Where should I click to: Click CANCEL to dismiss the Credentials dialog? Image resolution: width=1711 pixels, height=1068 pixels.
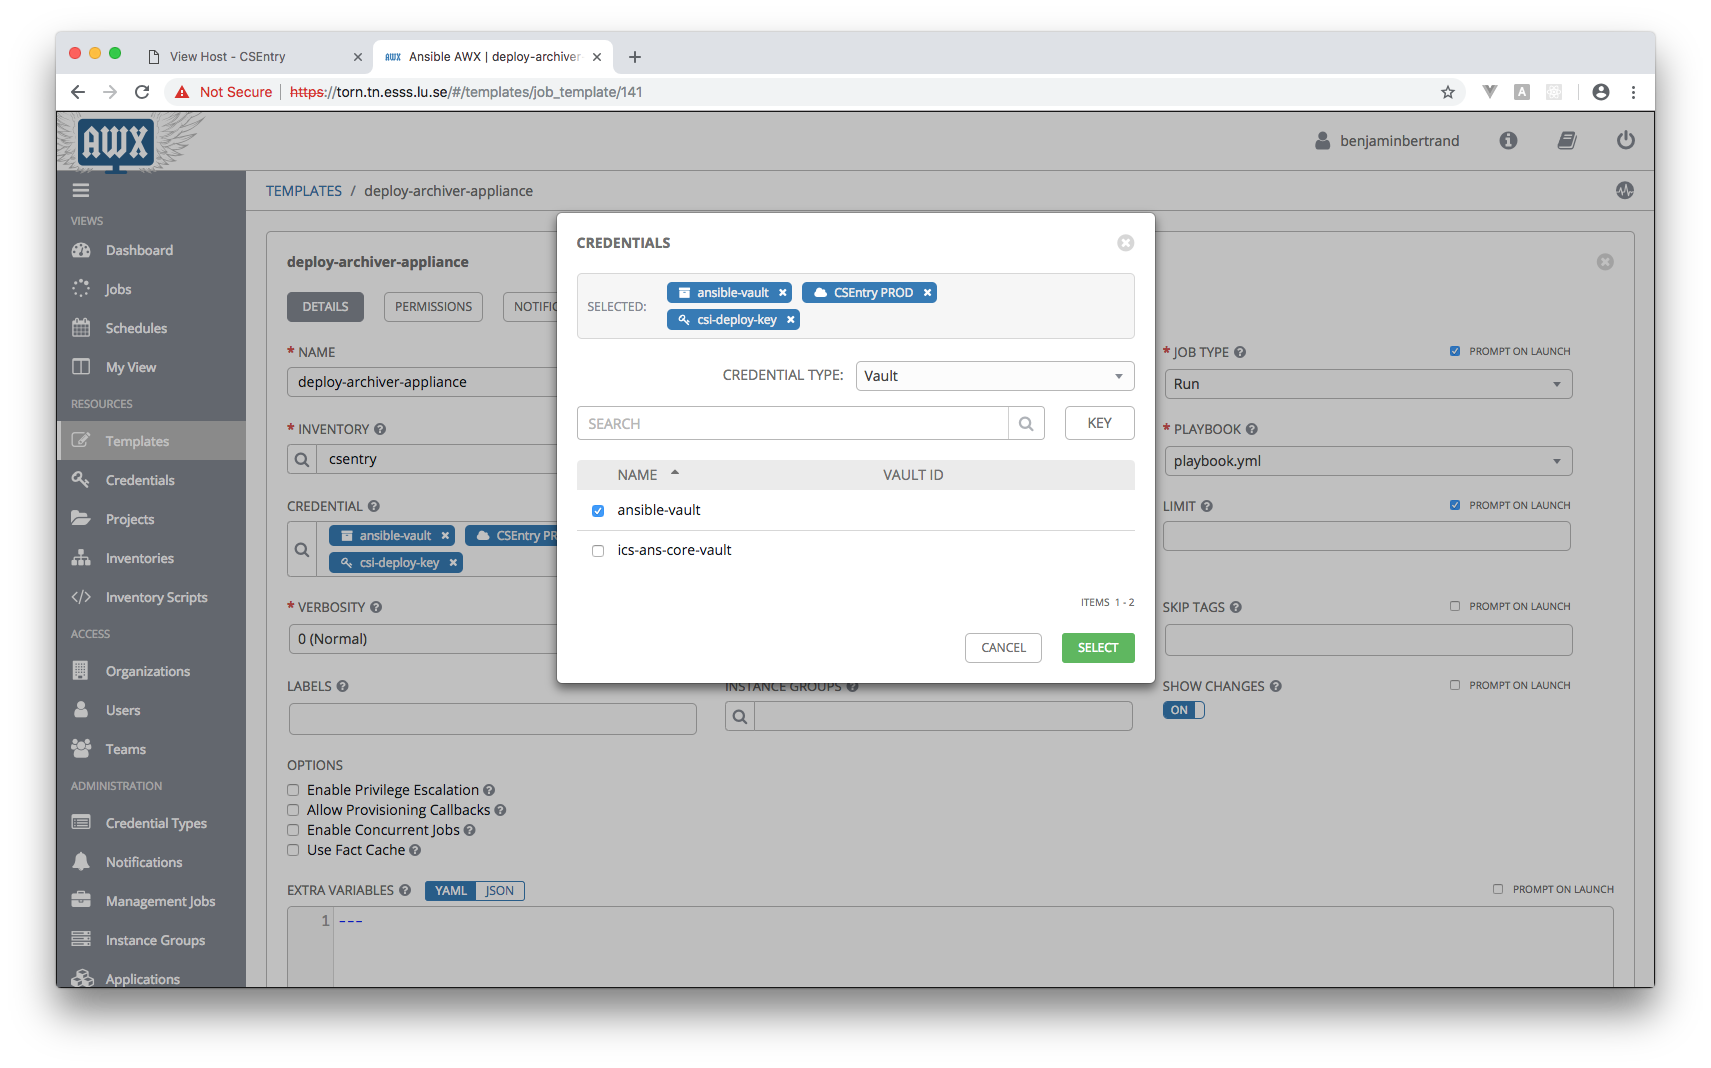tap(1002, 647)
